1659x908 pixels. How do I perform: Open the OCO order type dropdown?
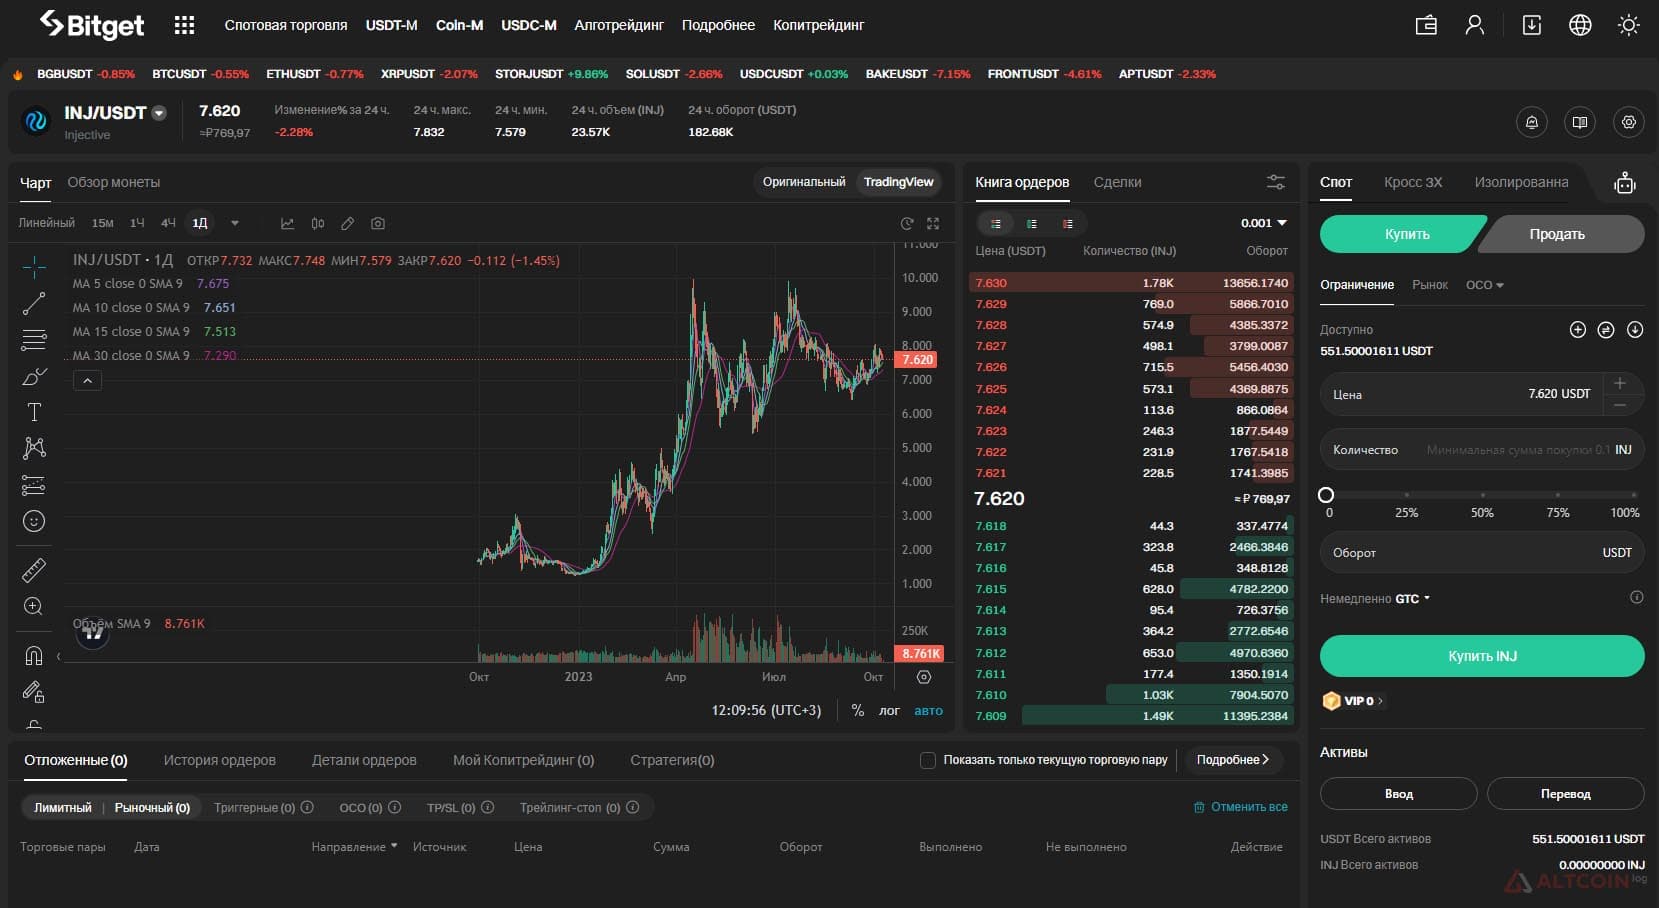coord(1485,285)
